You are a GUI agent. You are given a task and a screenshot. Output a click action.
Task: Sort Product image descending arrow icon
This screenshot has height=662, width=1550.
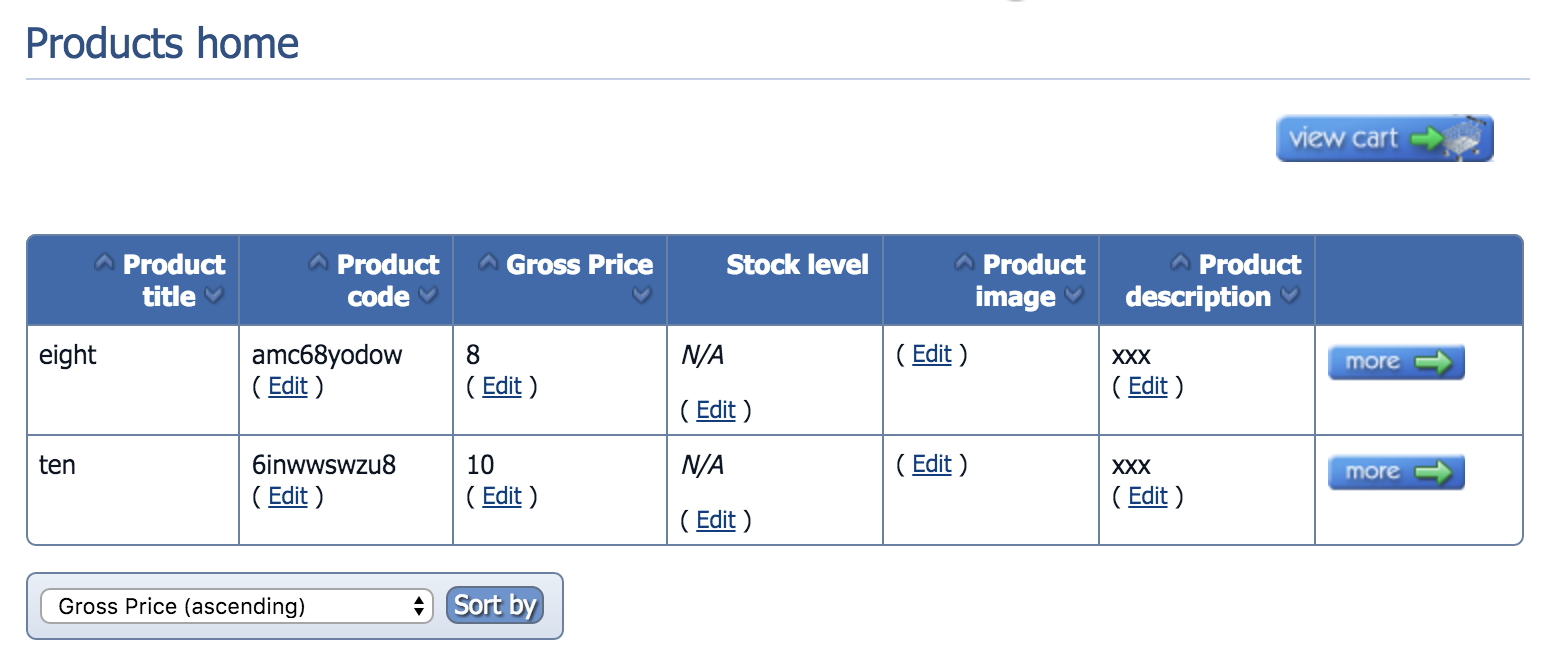point(1074,296)
